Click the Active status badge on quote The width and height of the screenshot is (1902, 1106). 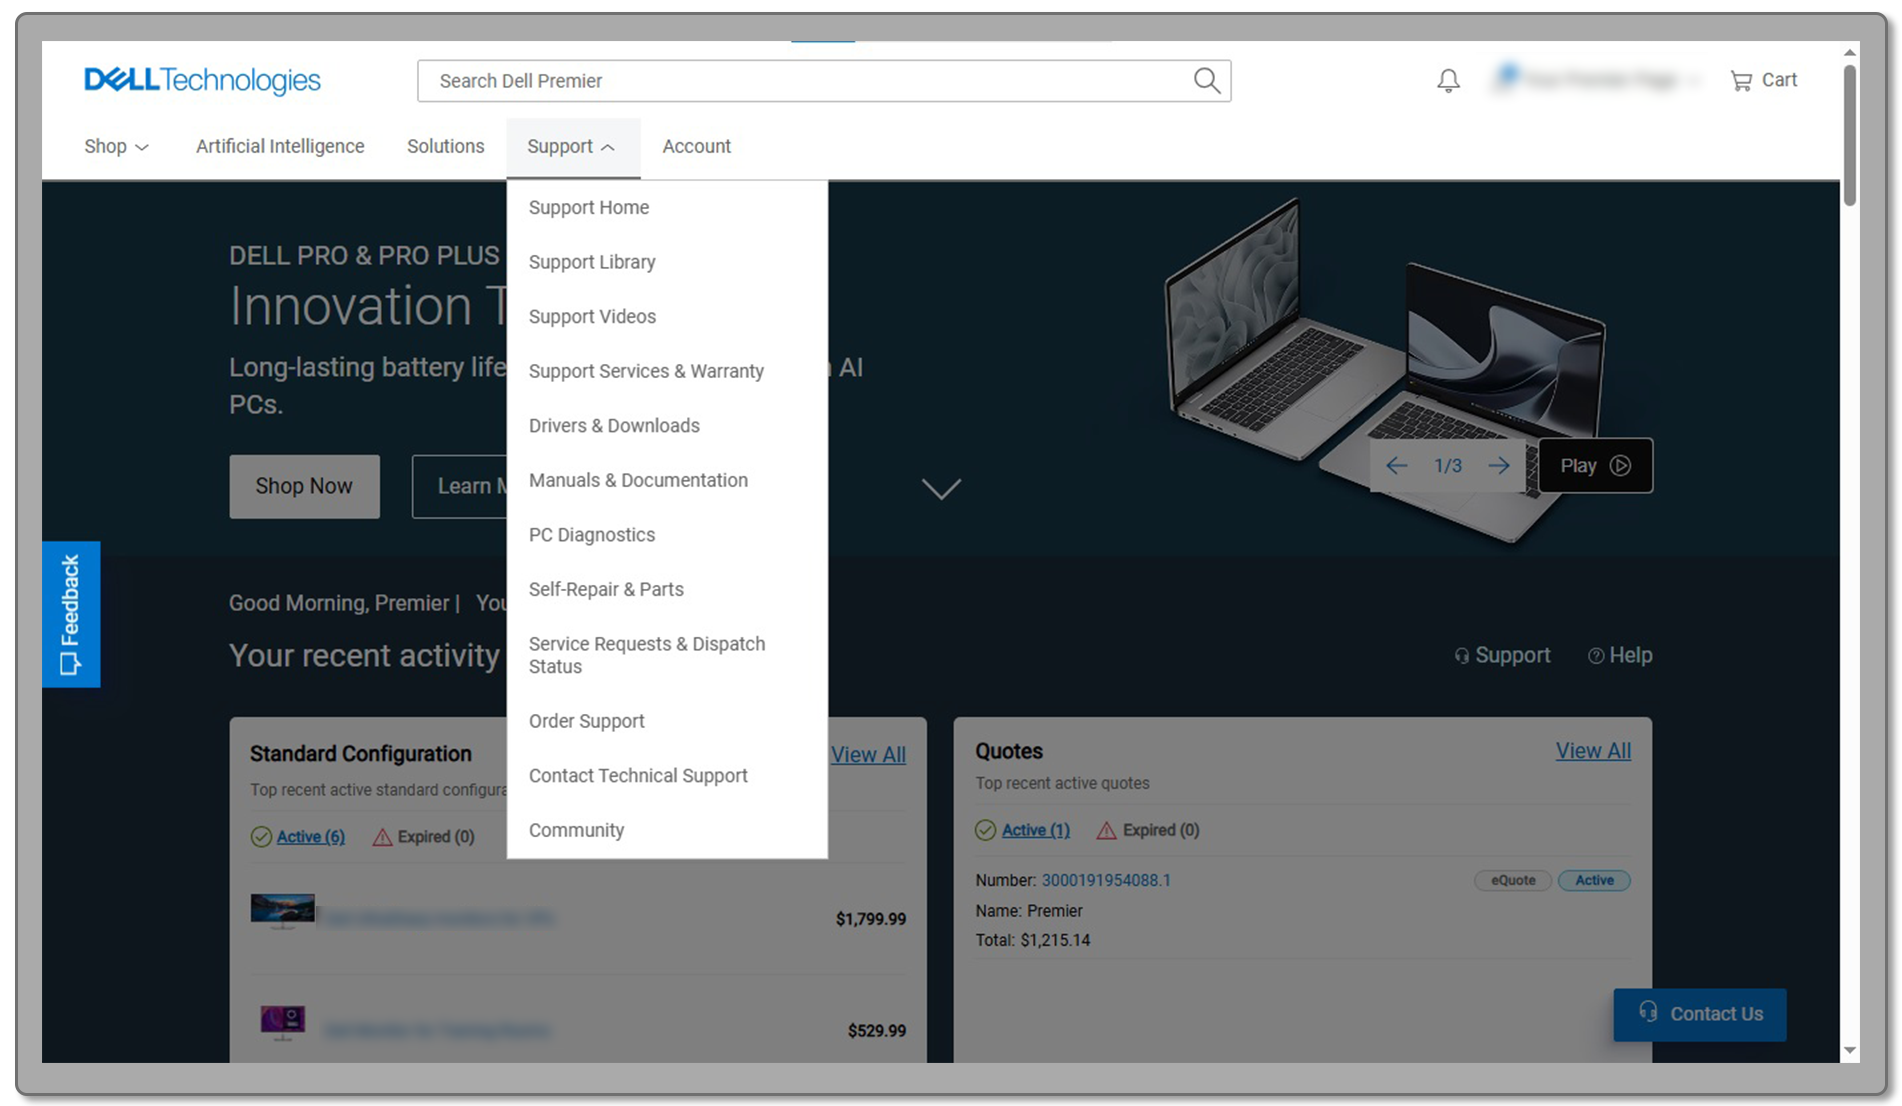point(1594,881)
